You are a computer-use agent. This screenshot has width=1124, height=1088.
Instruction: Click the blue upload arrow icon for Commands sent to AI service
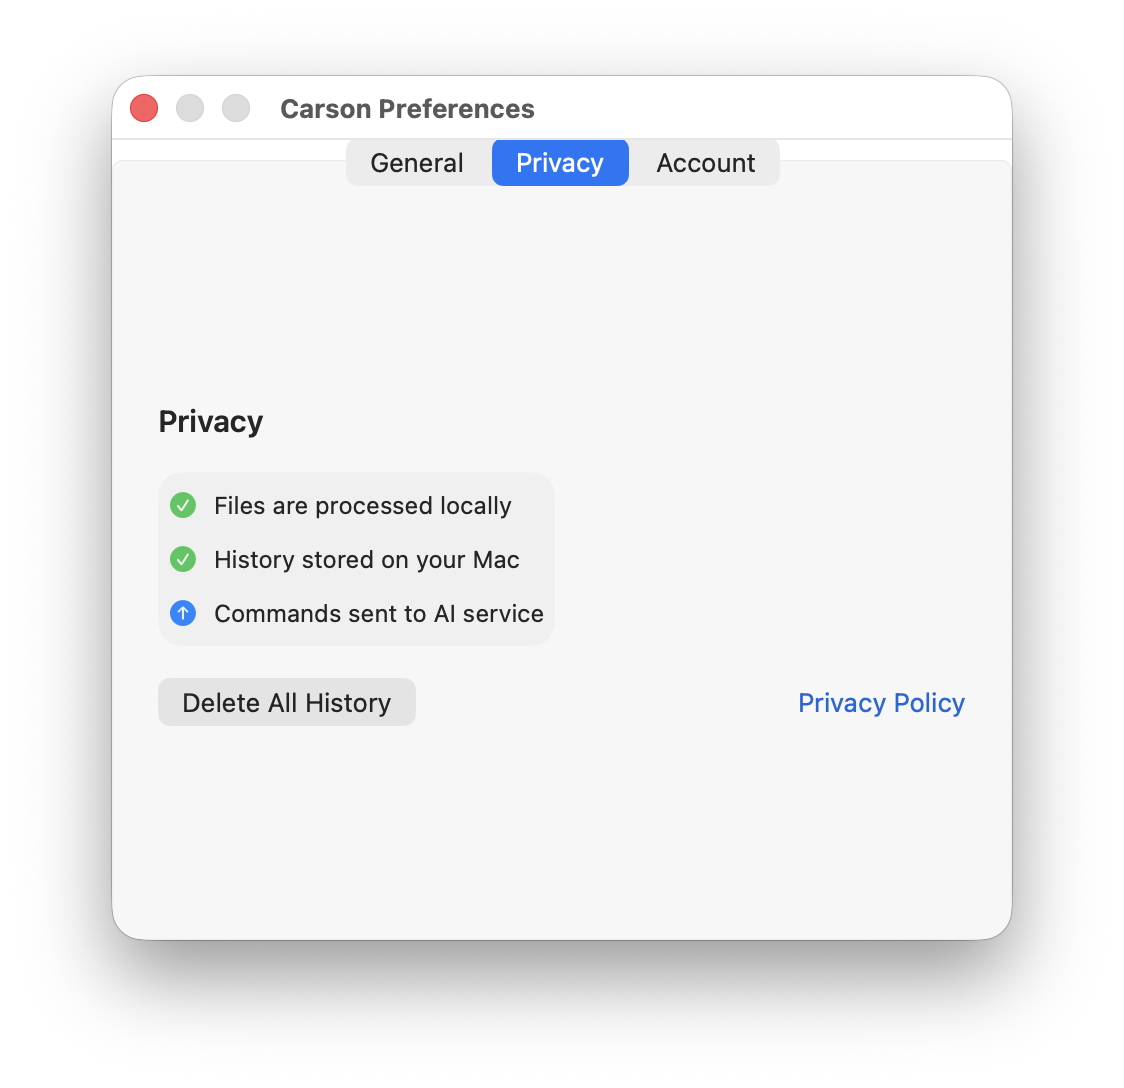pyautogui.click(x=183, y=613)
